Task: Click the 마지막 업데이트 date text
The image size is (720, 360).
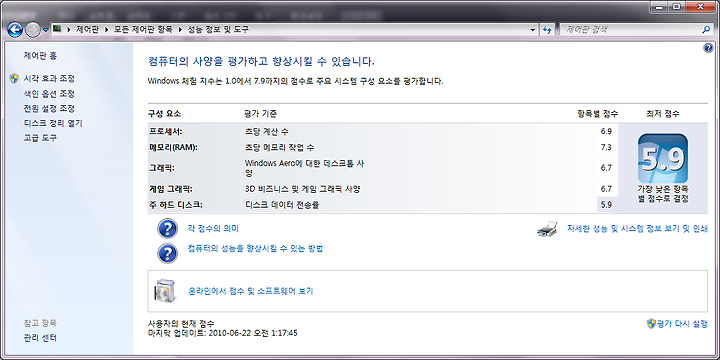Action: click(x=223, y=332)
